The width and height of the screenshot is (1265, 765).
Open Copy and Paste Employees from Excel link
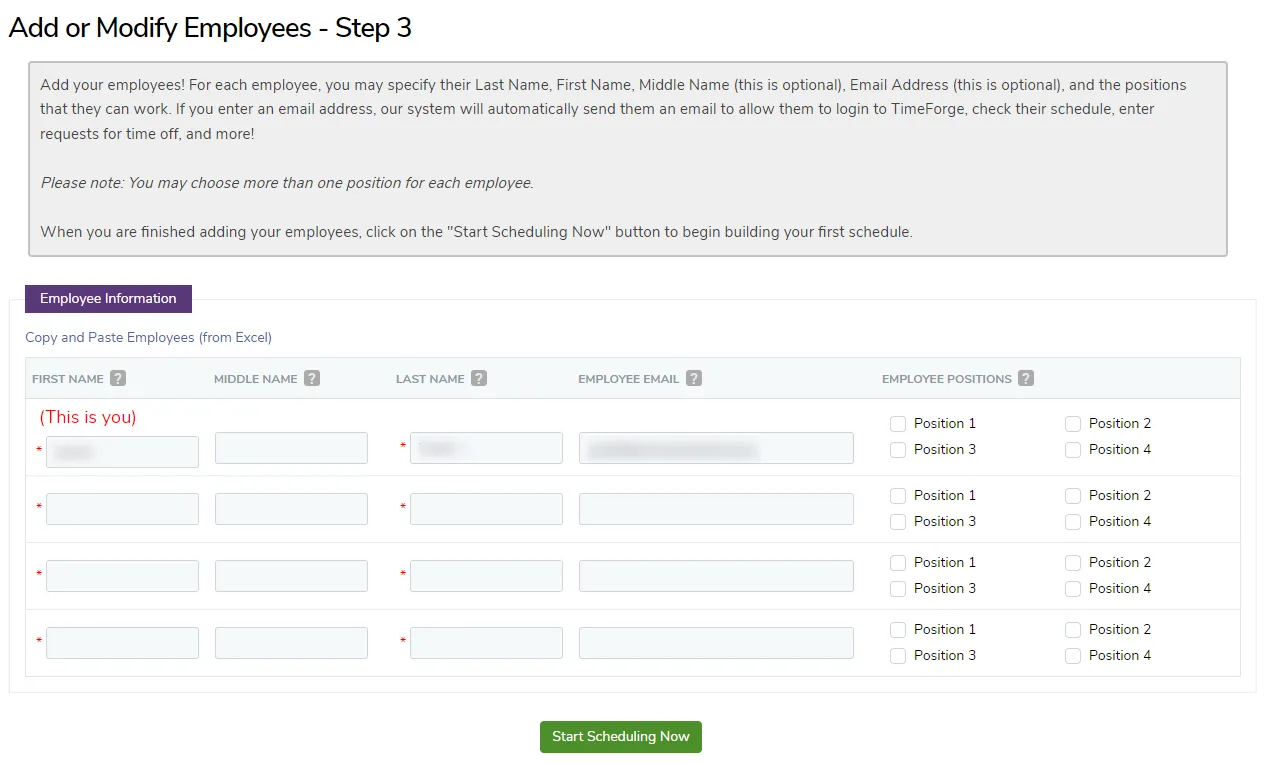tap(148, 338)
